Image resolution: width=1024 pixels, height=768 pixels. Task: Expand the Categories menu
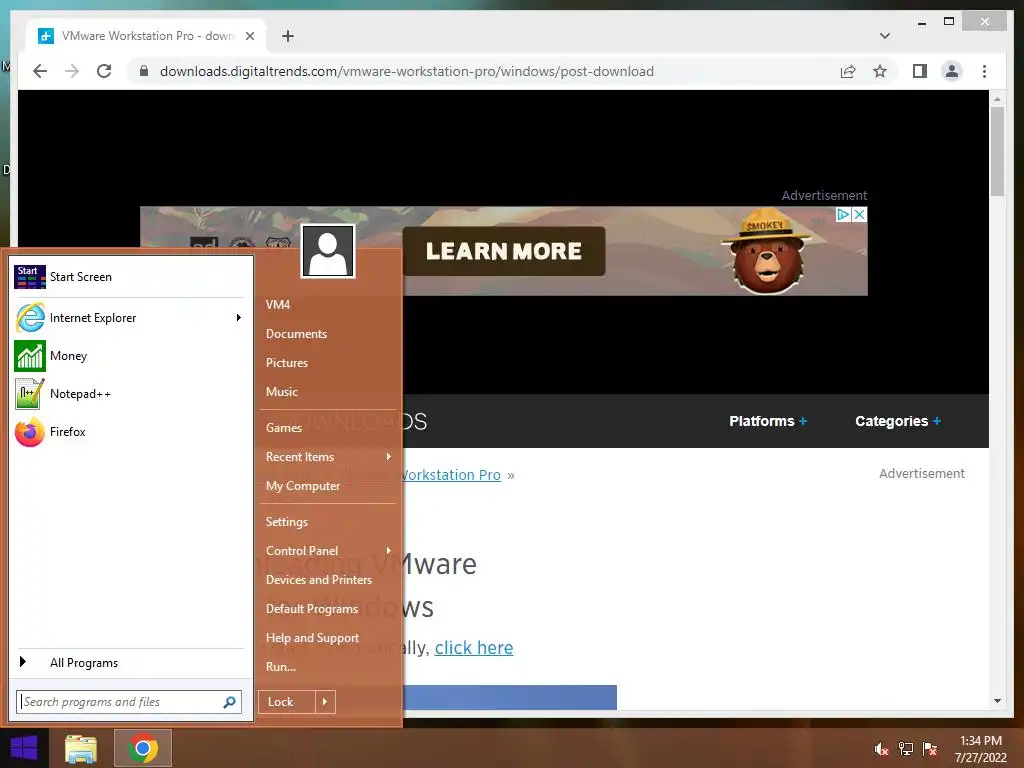898,421
